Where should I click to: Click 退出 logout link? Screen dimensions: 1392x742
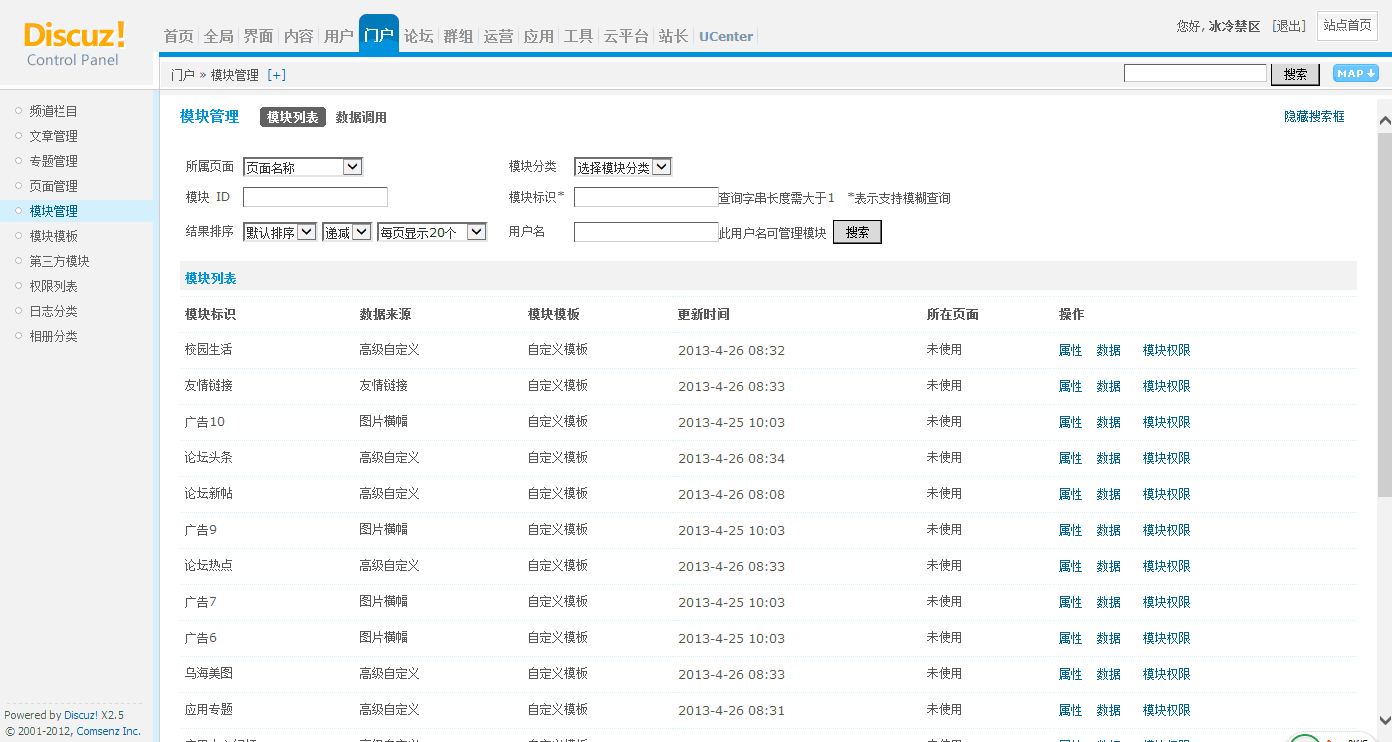1289,26
